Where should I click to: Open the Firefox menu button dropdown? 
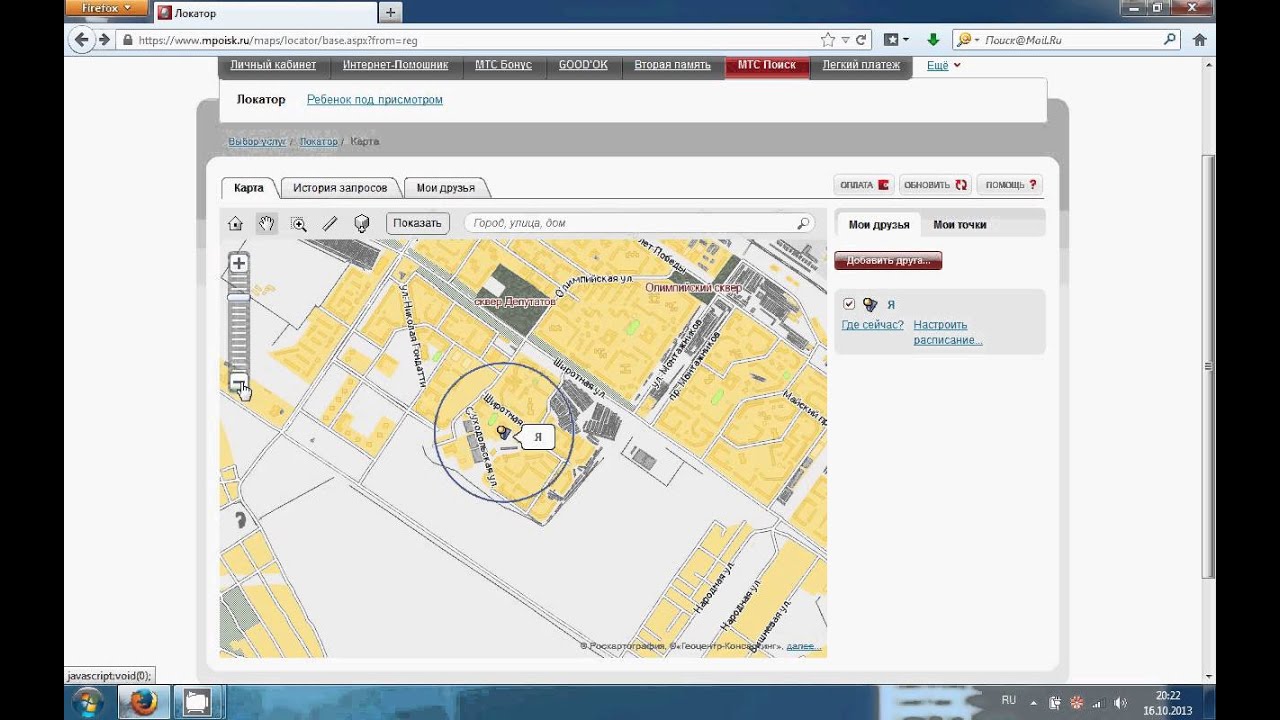(x=106, y=8)
